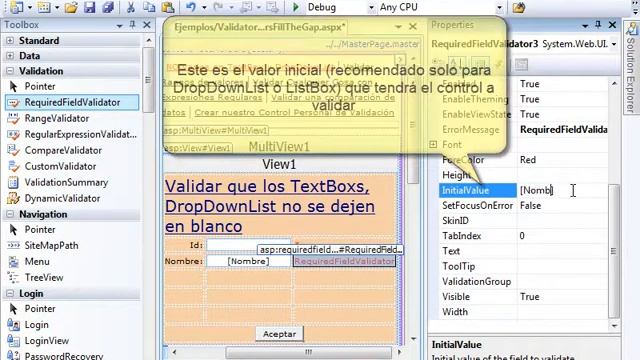Image resolution: width=640 pixels, height=360 pixels.
Task: Click the Save All icon in toolbar
Action: [108, 7]
